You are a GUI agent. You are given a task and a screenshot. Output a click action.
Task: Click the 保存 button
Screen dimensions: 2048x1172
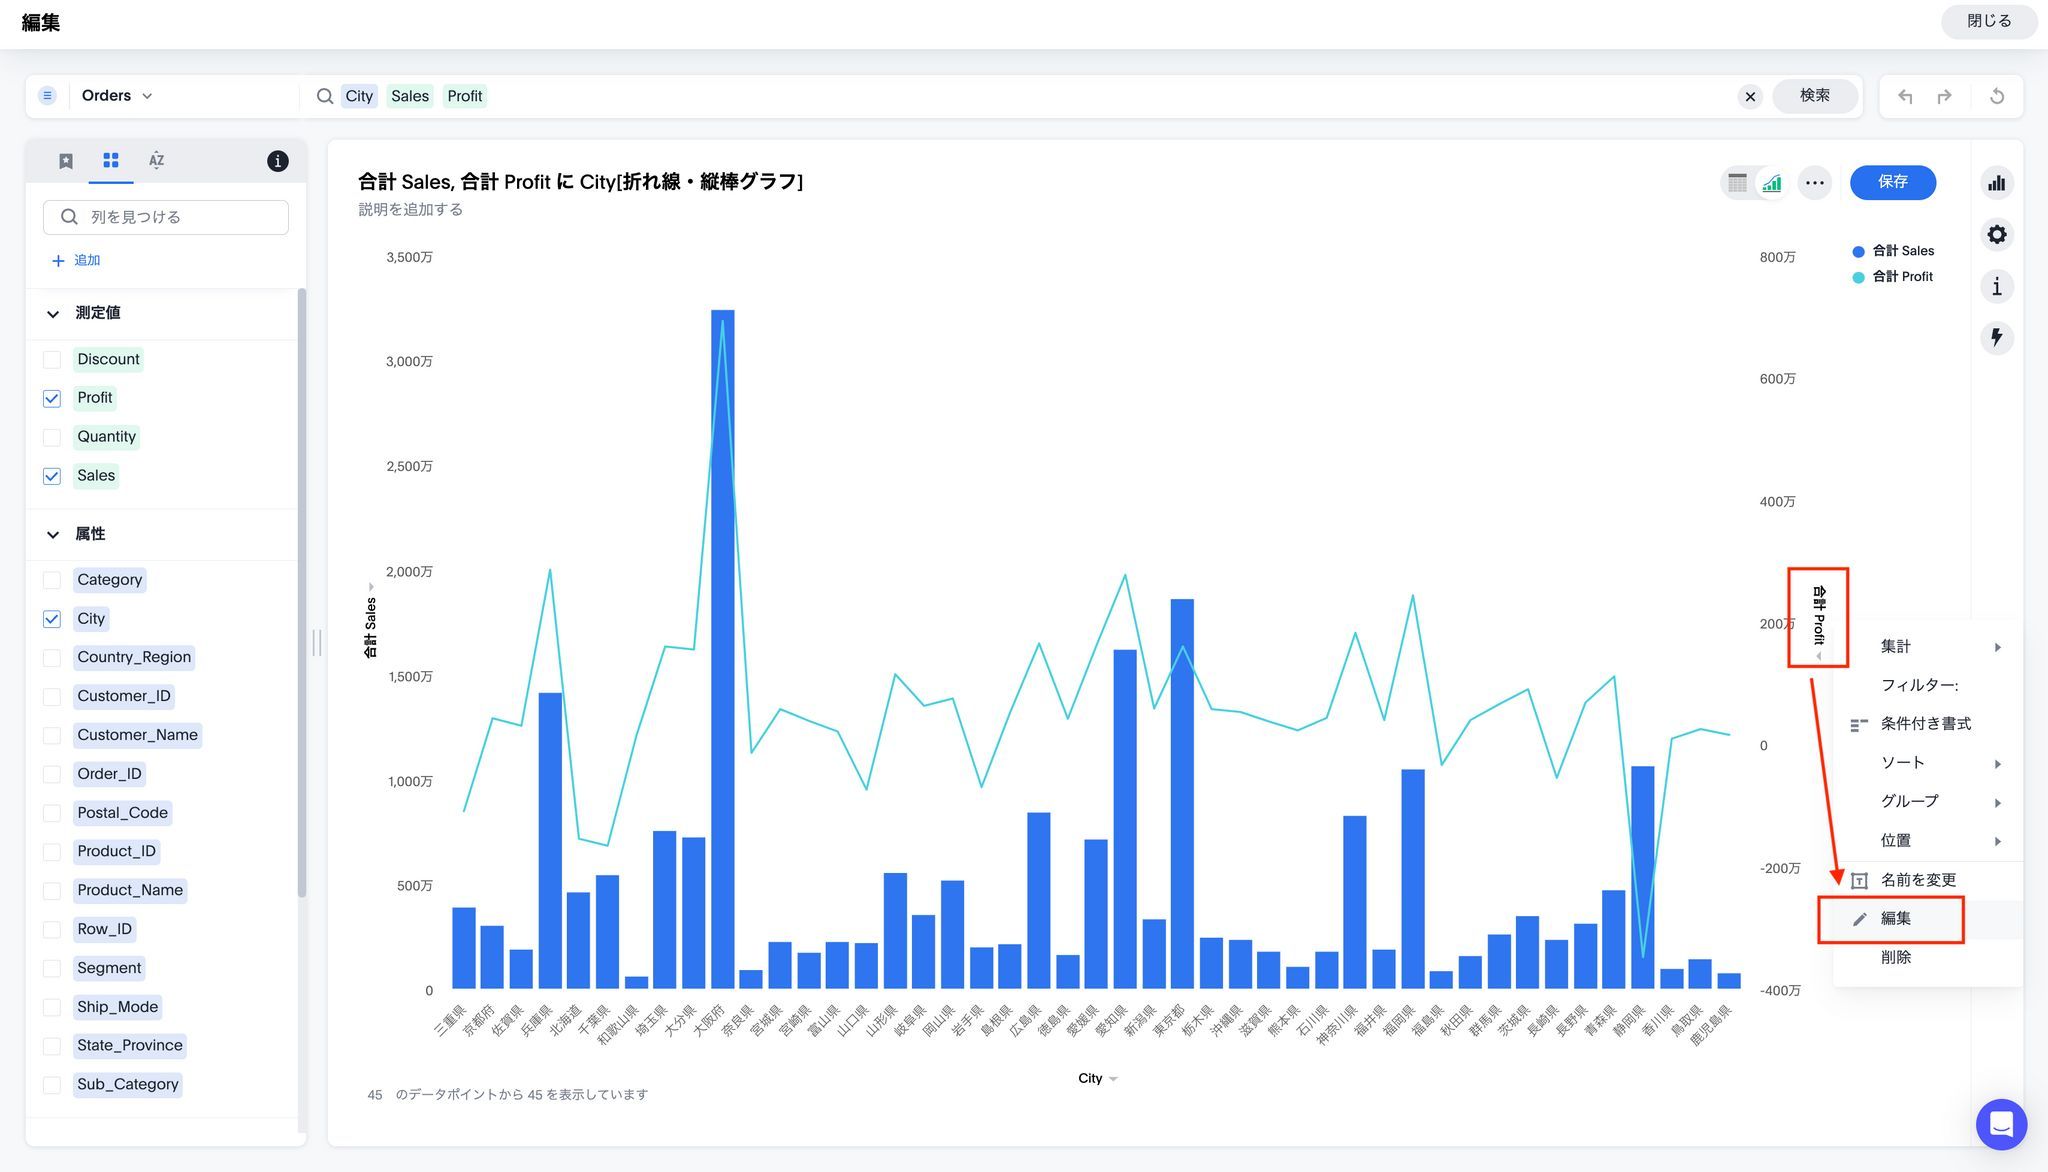(x=1893, y=182)
